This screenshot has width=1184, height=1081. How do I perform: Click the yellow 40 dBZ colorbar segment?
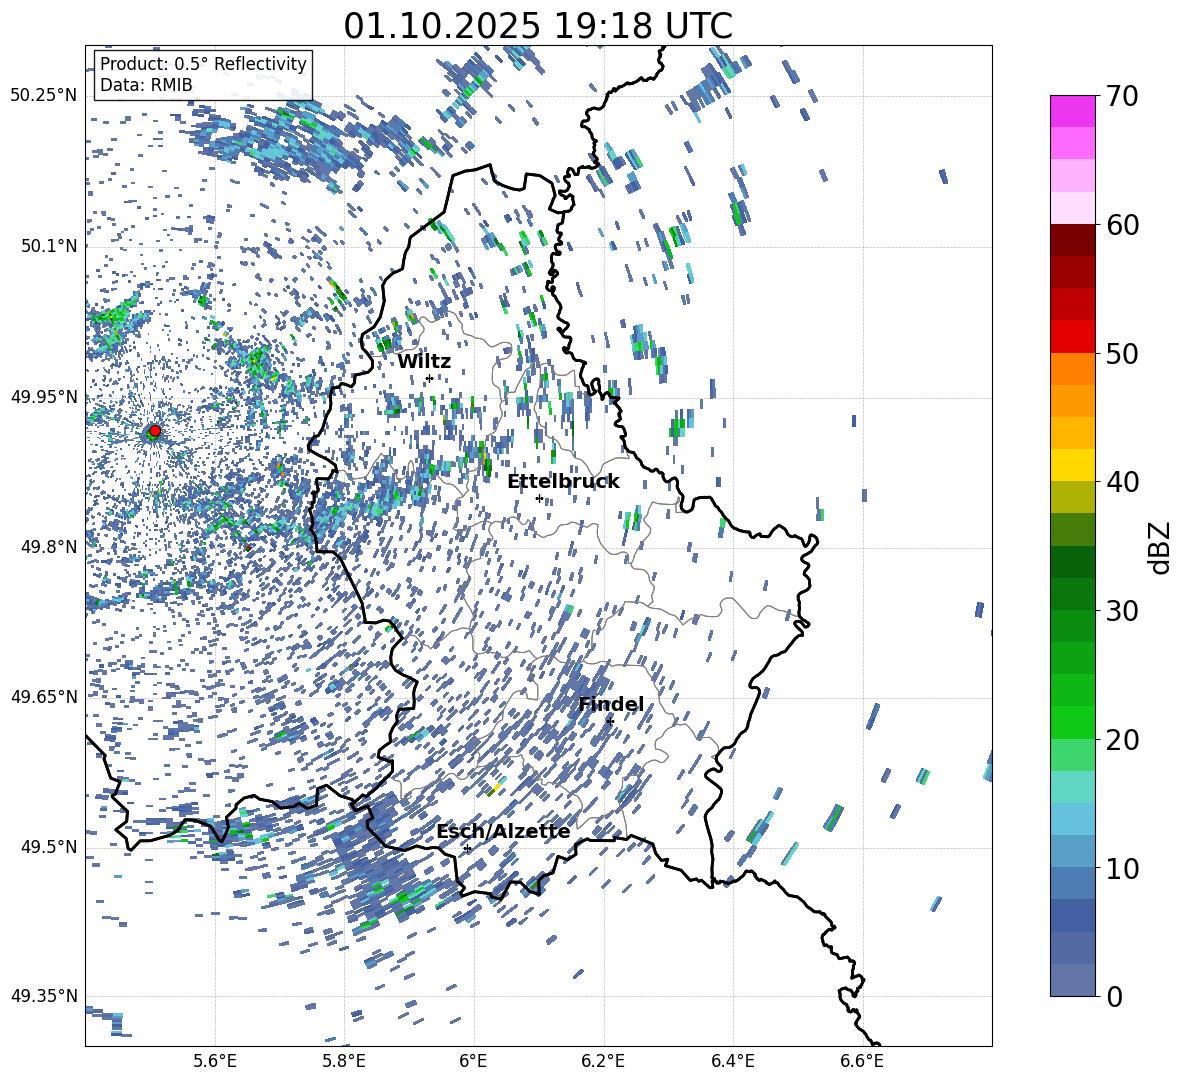pyautogui.click(x=1072, y=465)
